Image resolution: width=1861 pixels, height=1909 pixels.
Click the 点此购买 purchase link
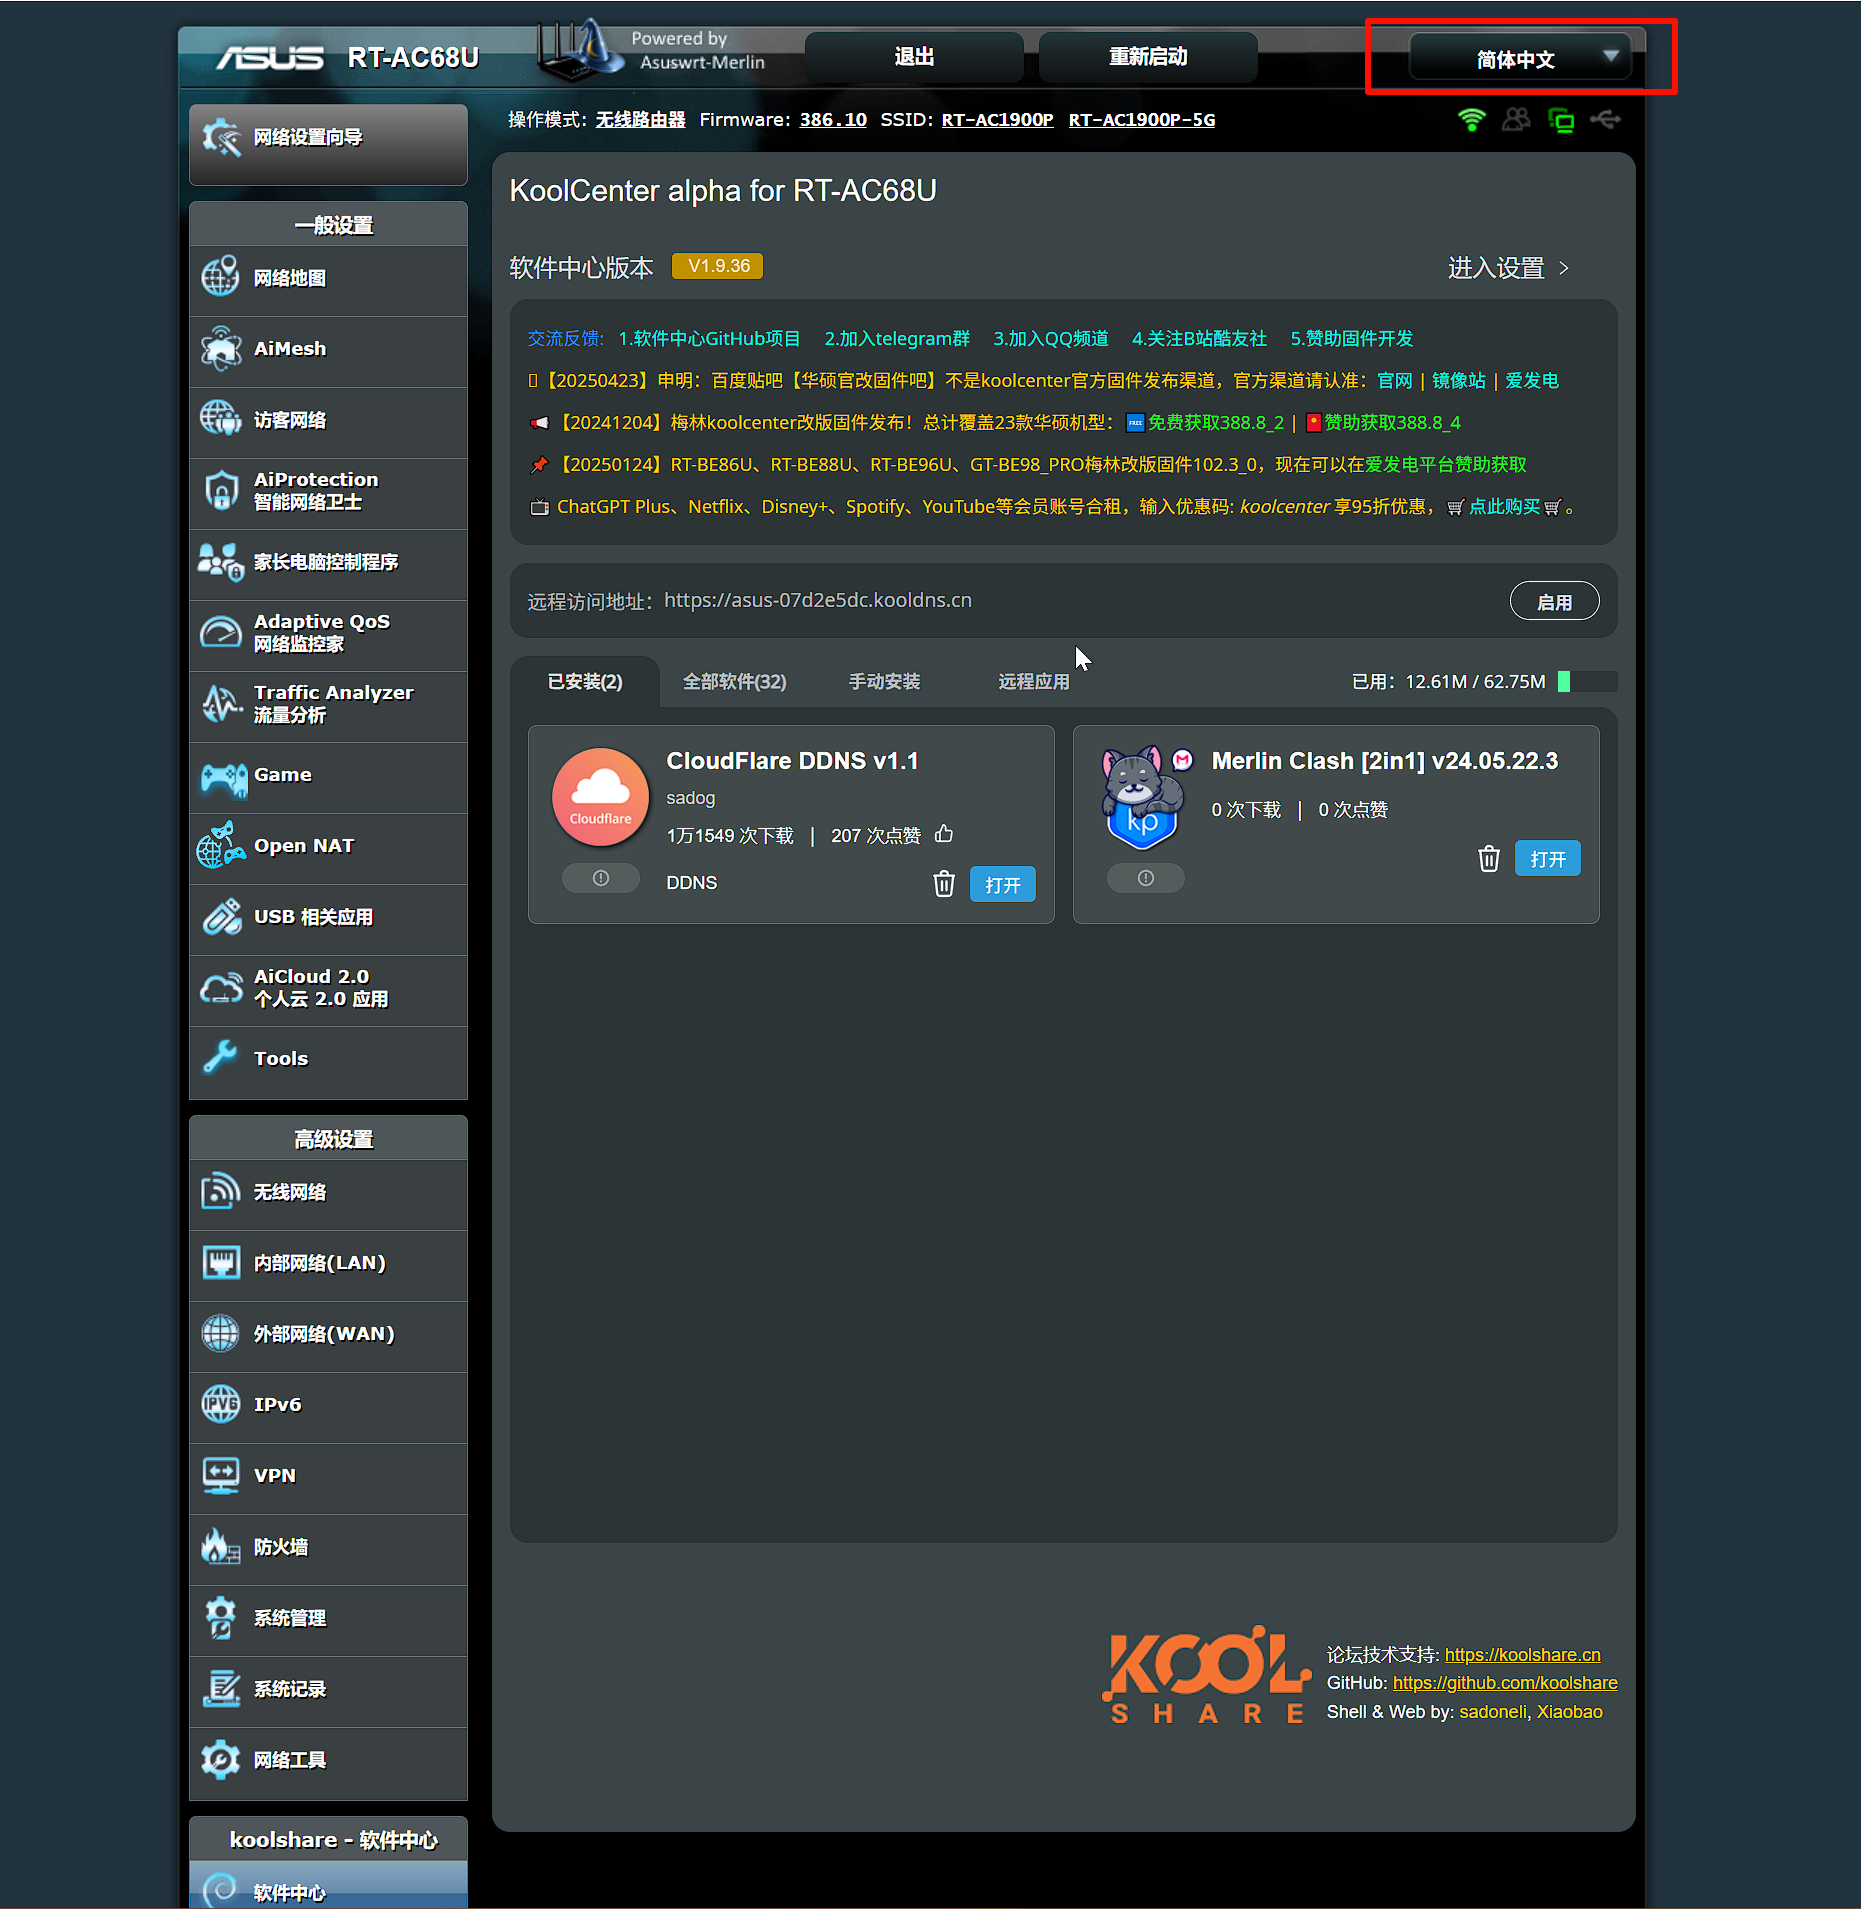tap(1504, 507)
